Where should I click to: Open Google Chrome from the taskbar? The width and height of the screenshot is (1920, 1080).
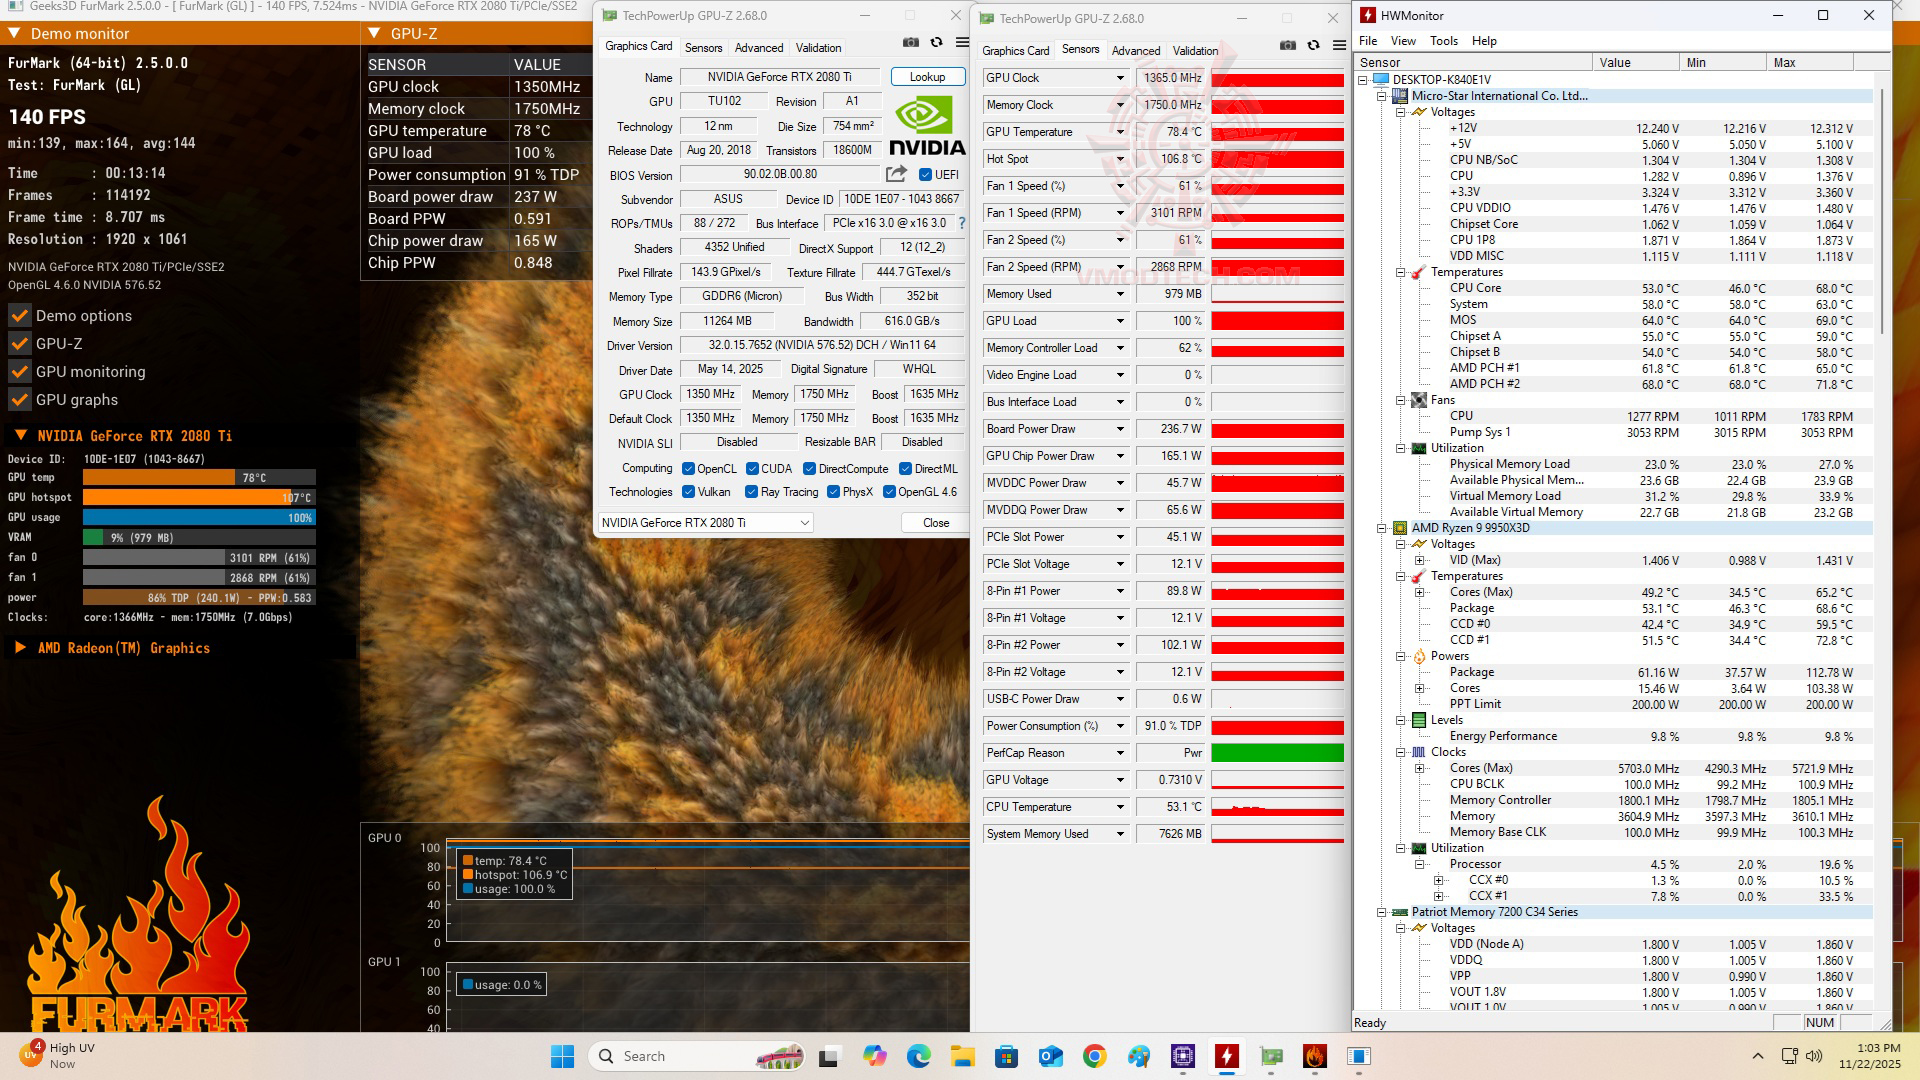coord(1094,1056)
